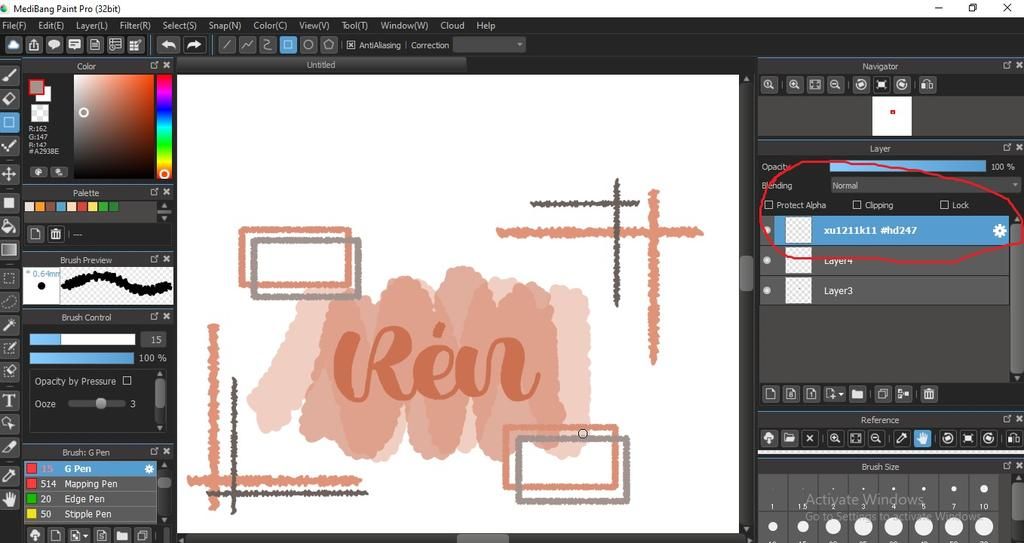The width and height of the screenshot is (1024, 543).
Task: Pick size 10 in Brush Size panel
Action: tap(984, 495)
